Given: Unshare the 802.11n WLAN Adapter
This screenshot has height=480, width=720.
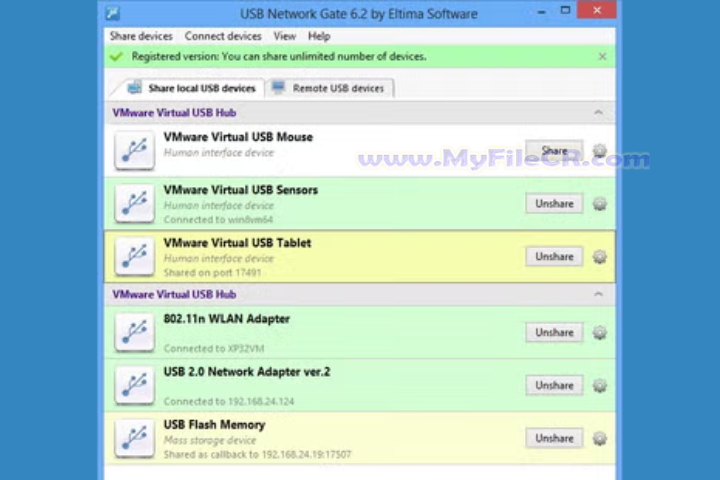Looking at the screenshot, I should pos(554,333).
